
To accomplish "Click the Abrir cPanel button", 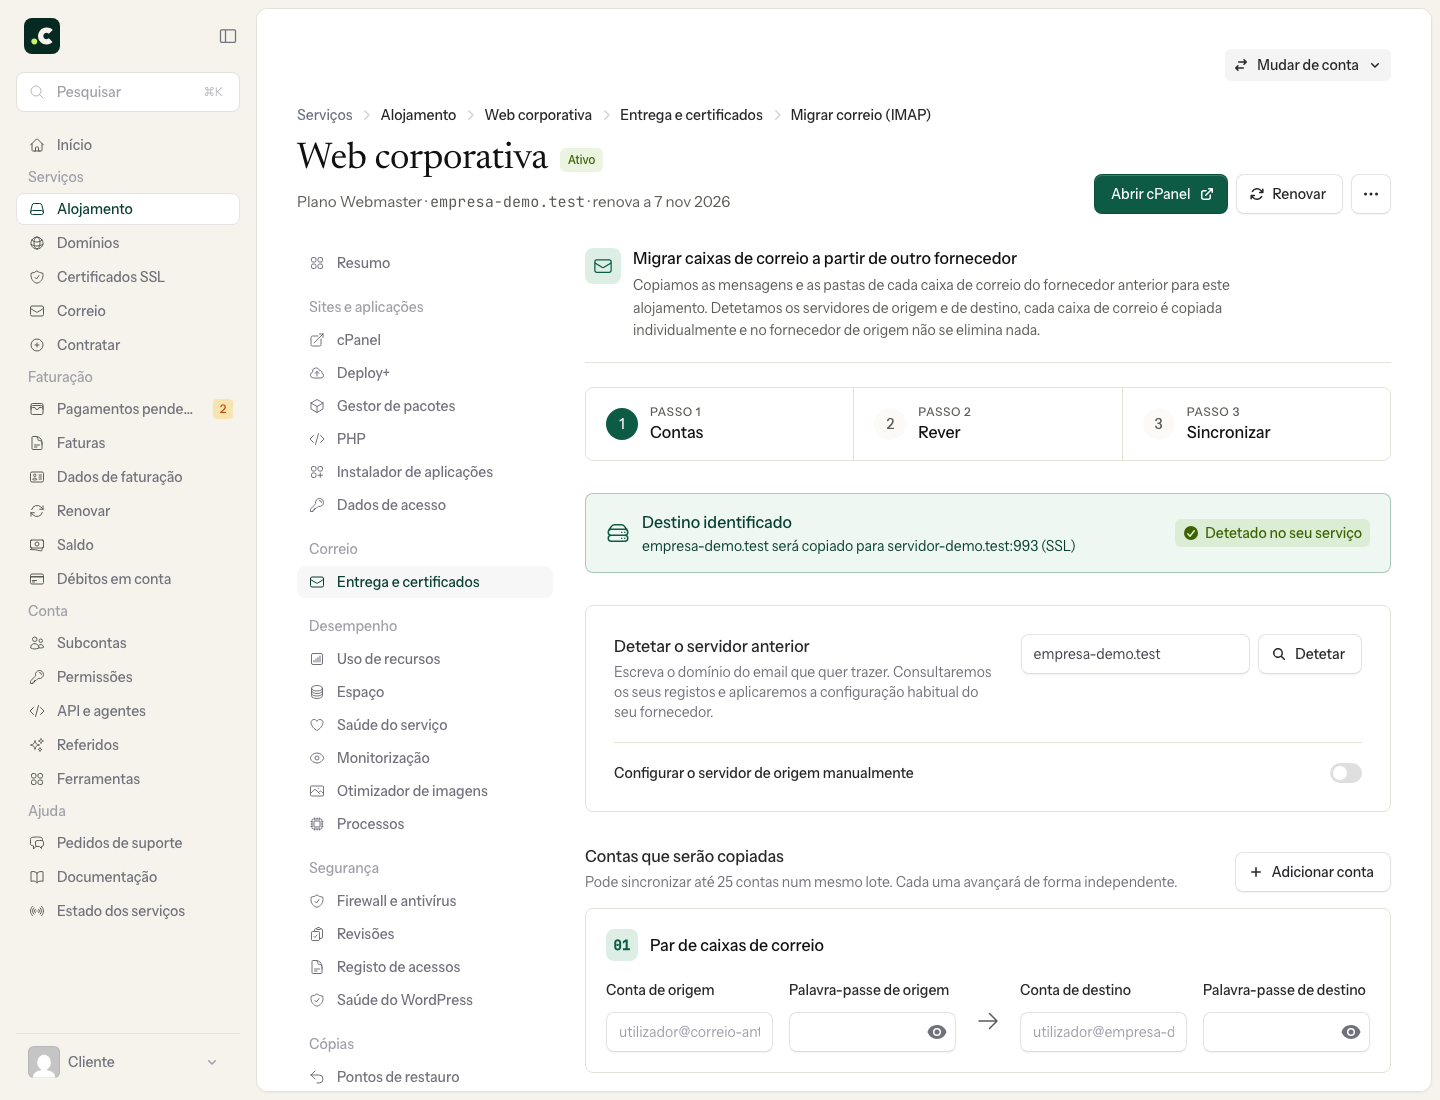I will [x=1161, y=194].
